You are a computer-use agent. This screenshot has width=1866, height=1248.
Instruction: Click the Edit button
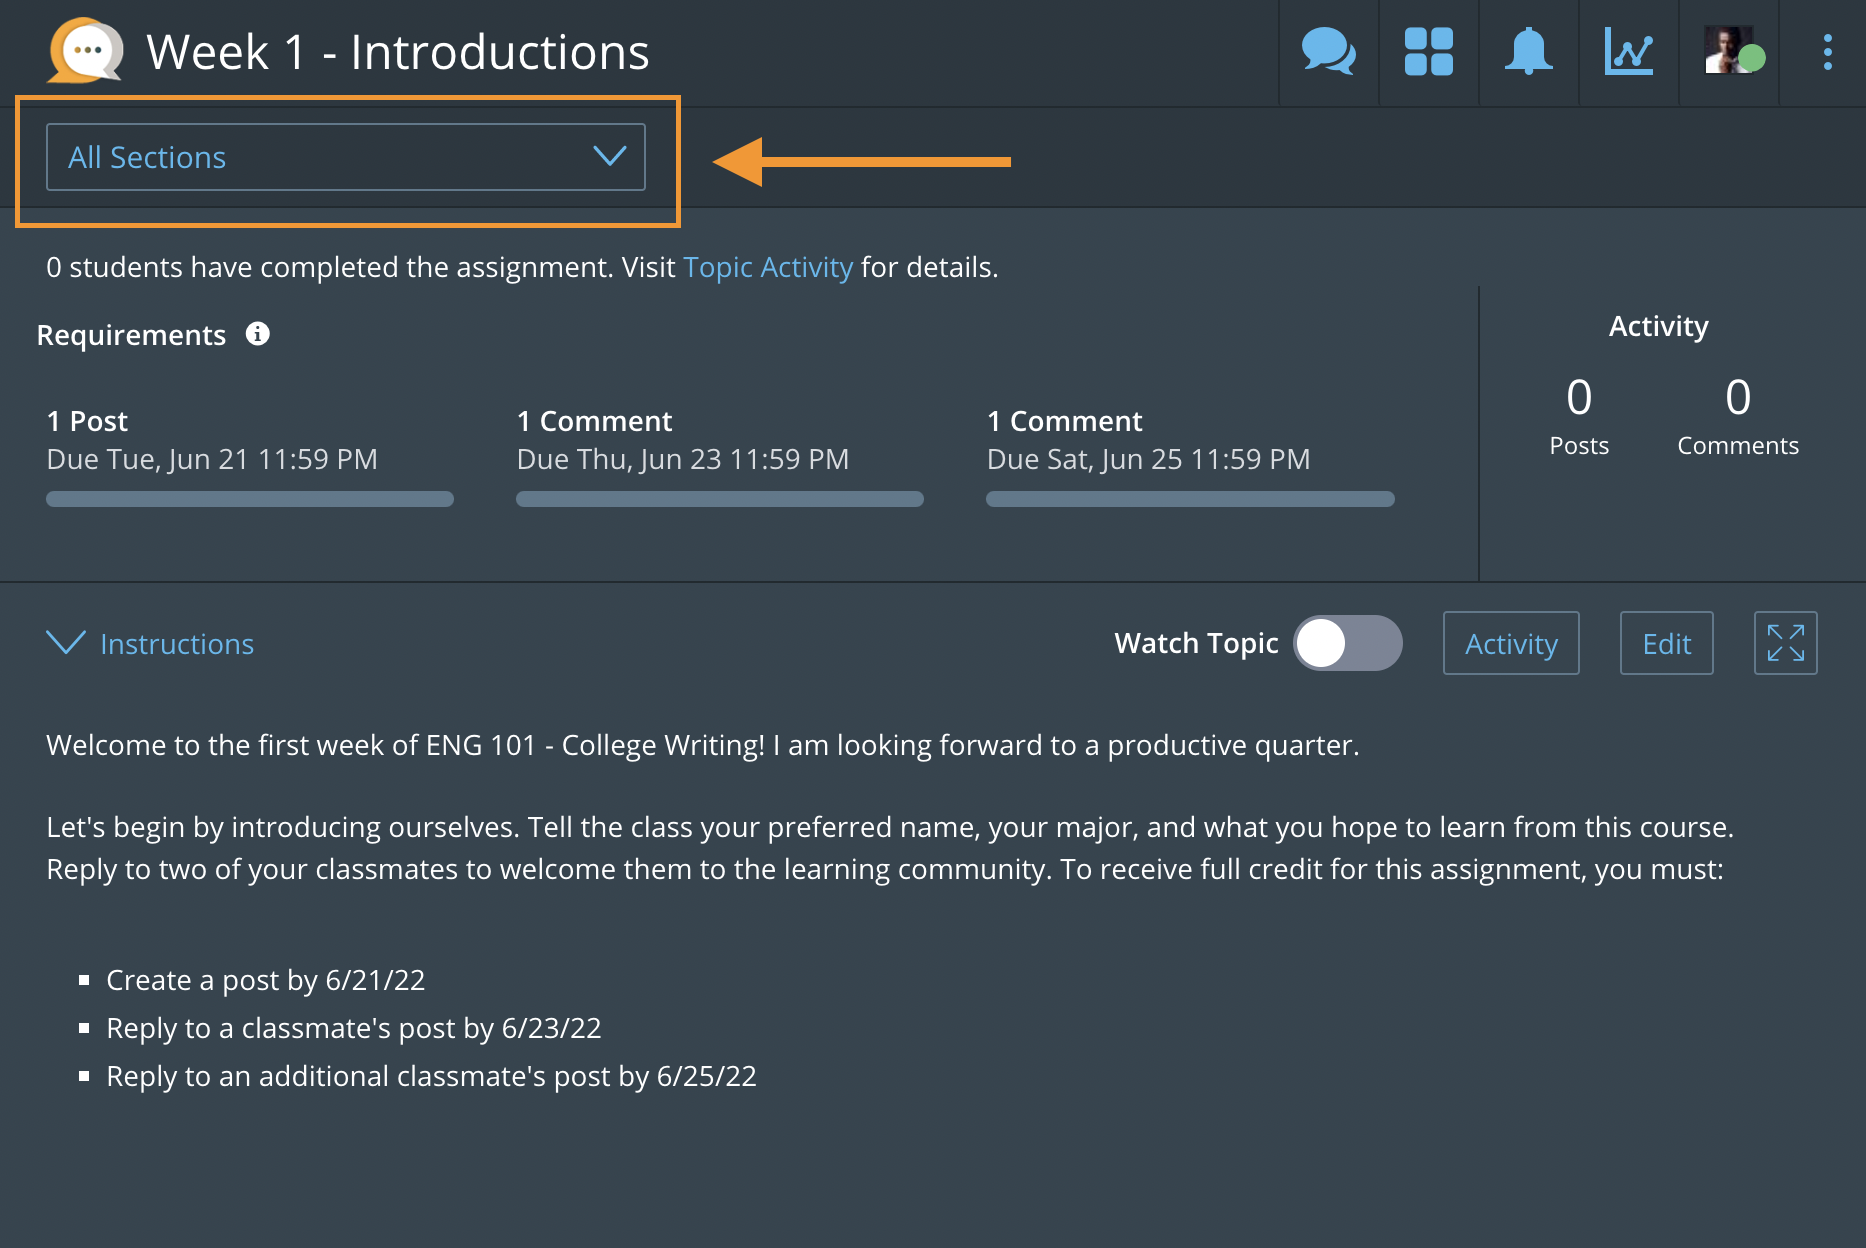[1666, 643]
